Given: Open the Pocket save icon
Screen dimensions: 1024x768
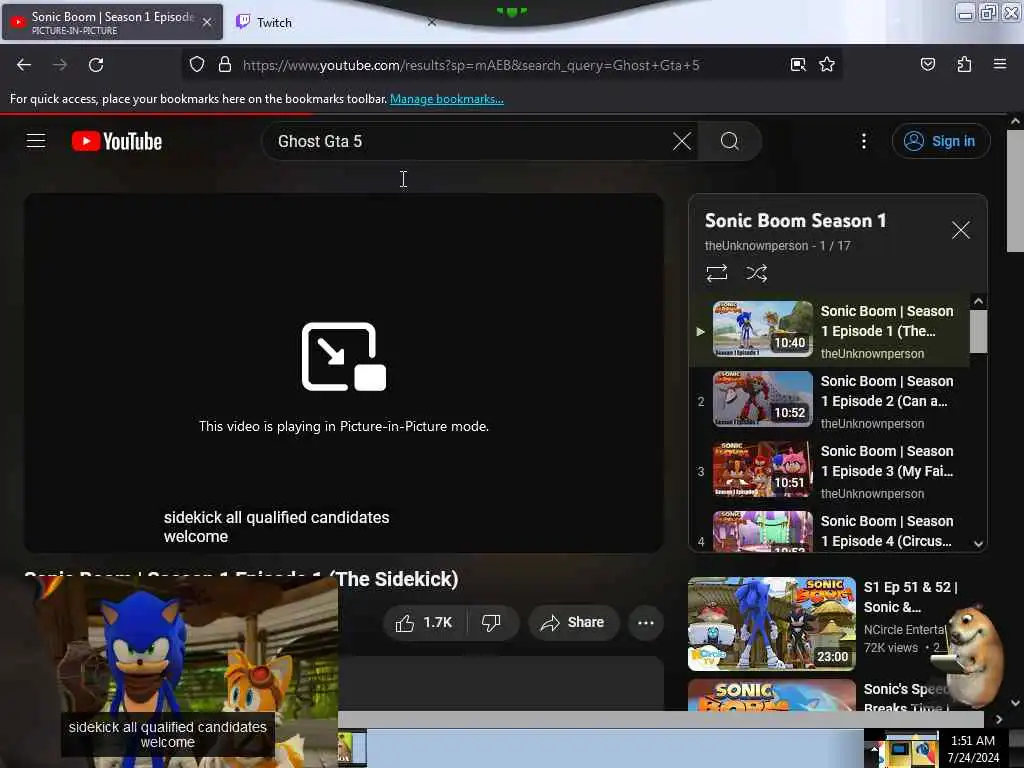Looking at the screenshot, I should 927,65.
